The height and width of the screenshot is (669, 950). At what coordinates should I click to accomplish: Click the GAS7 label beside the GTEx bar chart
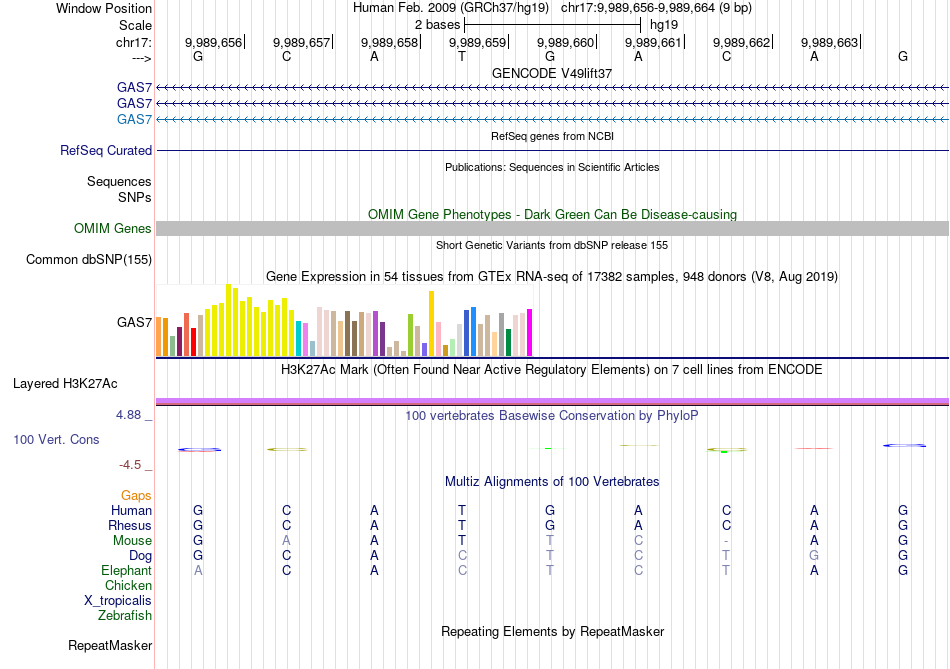(x=134, y=322)
